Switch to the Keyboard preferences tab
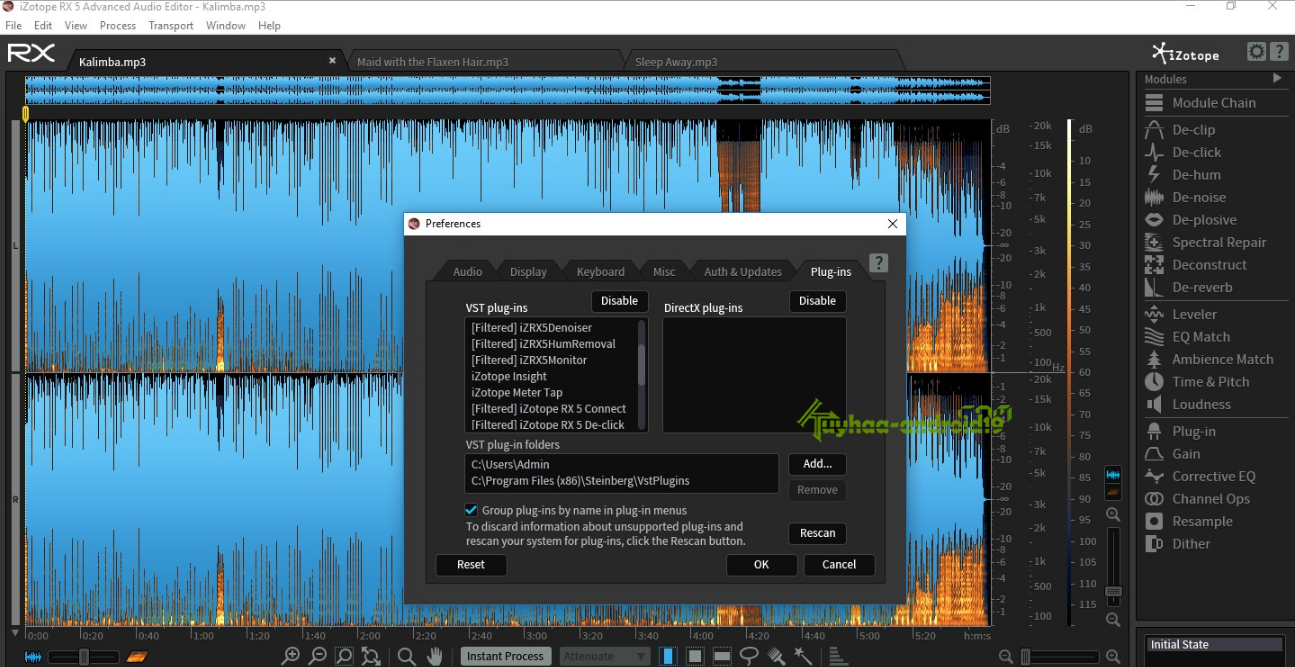1295x667 pixels. click(x=600, y=271)
